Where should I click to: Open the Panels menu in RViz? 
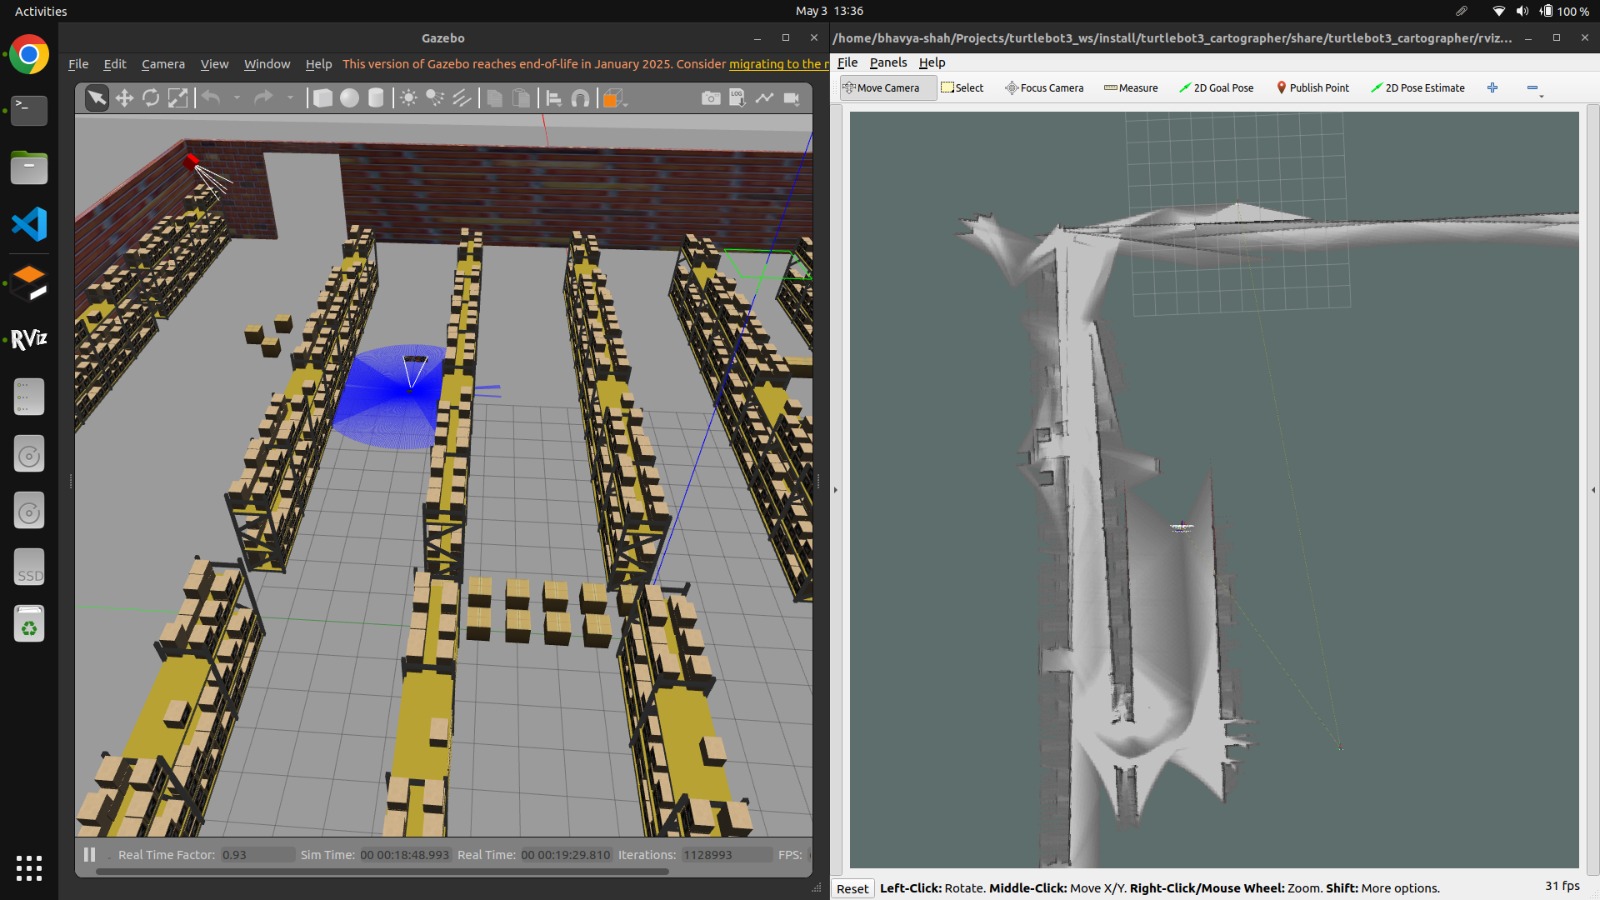tap(888, 62)
